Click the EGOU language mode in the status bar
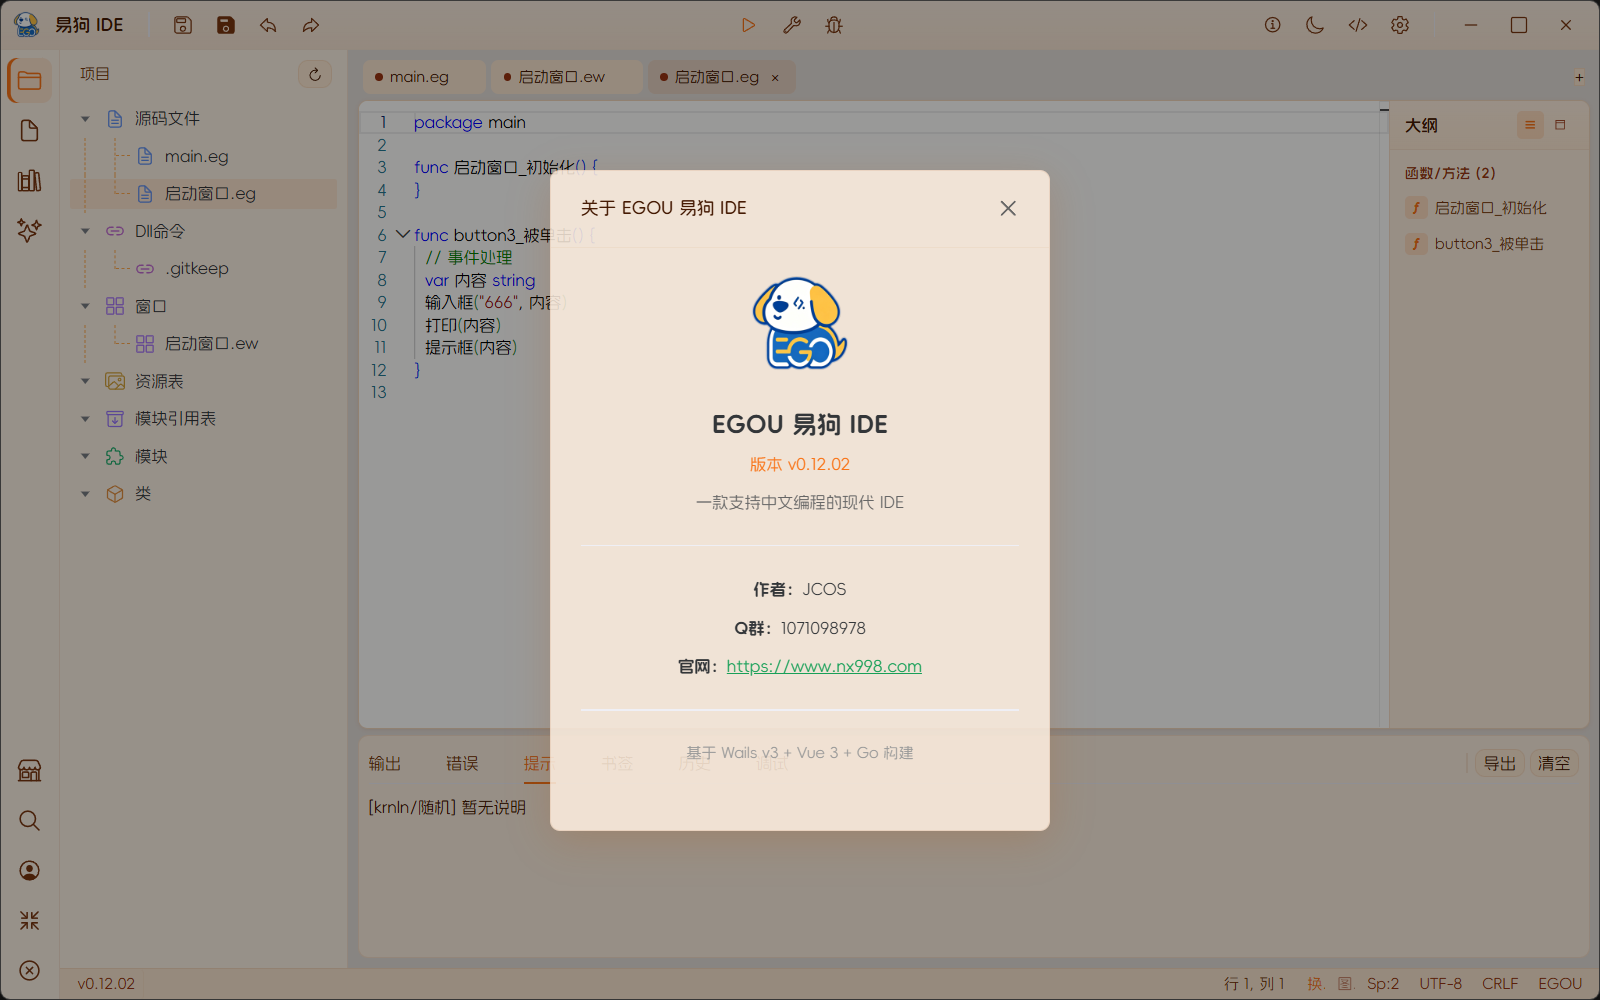The width and height of the screenshot is (1600, 1000). (x=1560, y=984)
